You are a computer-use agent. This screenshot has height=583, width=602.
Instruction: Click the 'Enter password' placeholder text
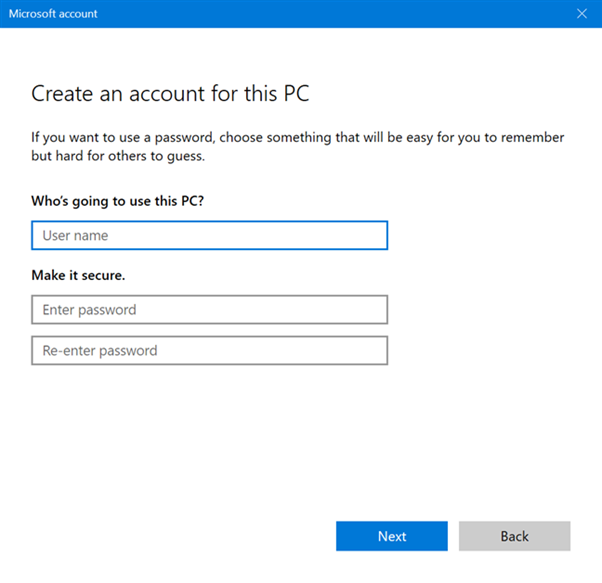[x=89, y=310]
